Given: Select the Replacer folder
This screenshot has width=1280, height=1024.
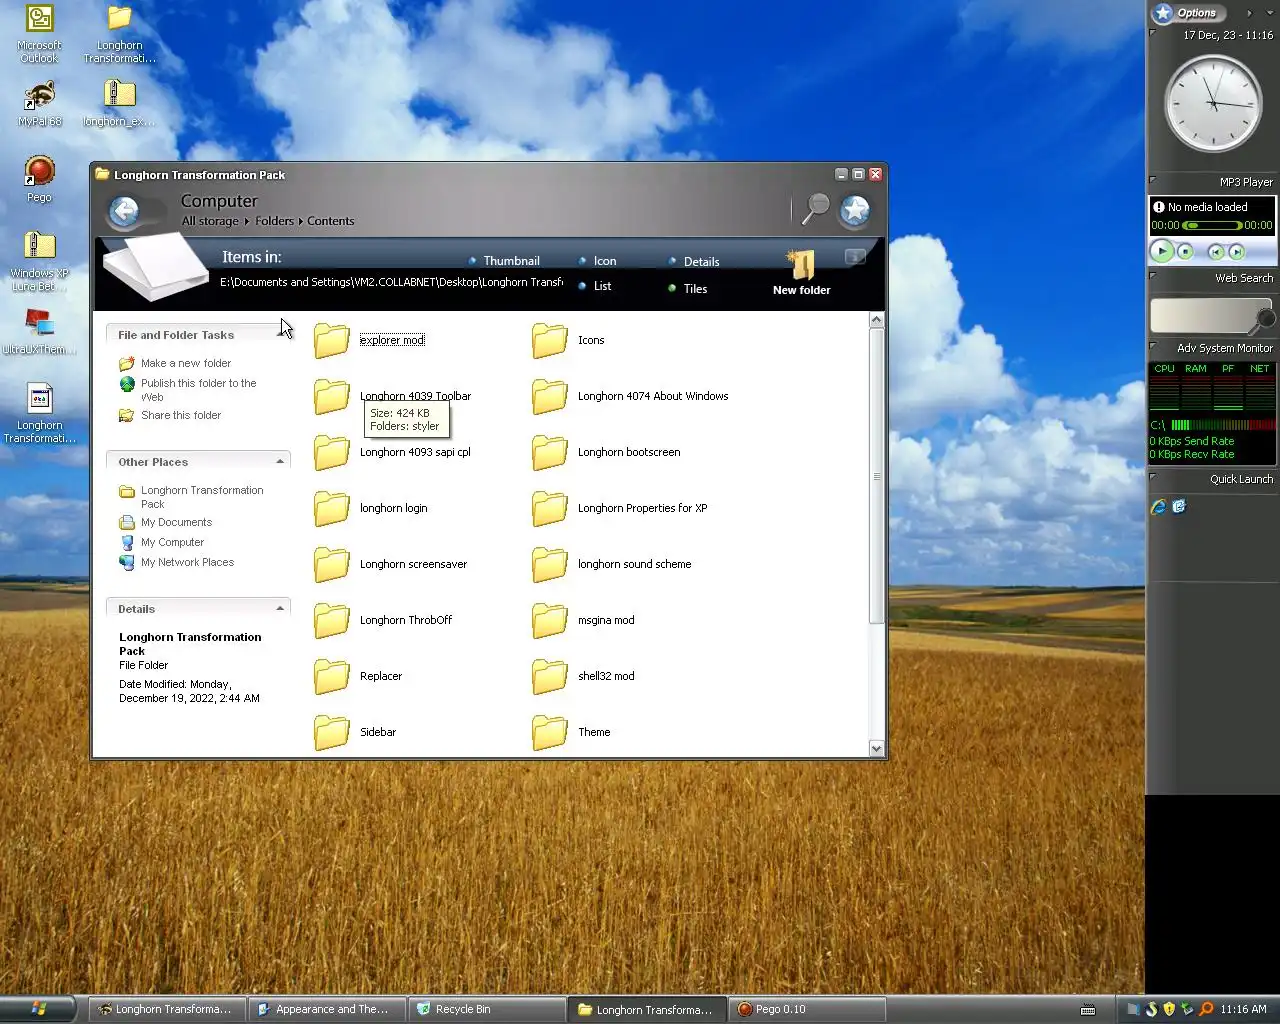Looking at the screenshot, I should pos(358,676).
